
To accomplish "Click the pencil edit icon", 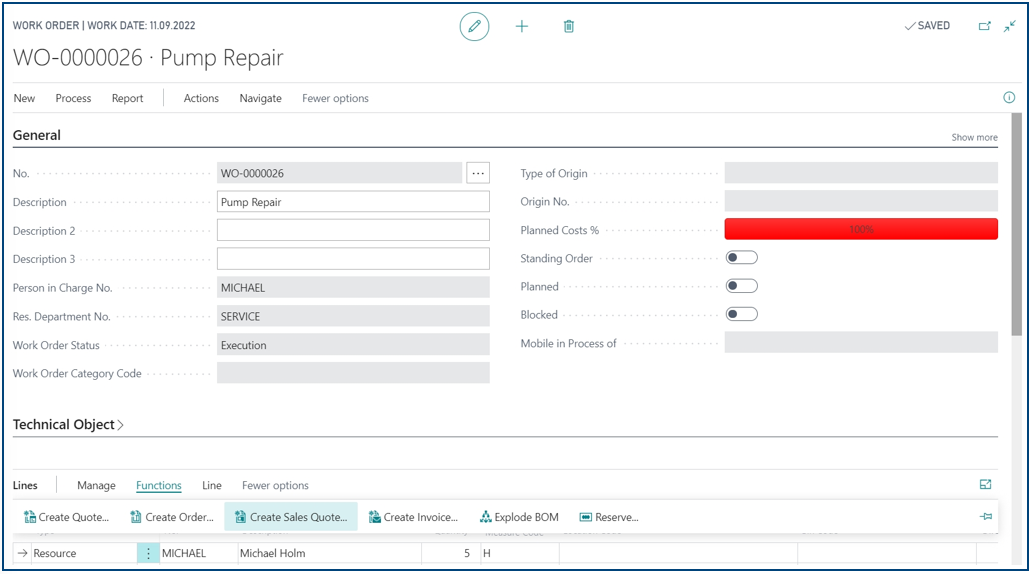I will [474, 27].
